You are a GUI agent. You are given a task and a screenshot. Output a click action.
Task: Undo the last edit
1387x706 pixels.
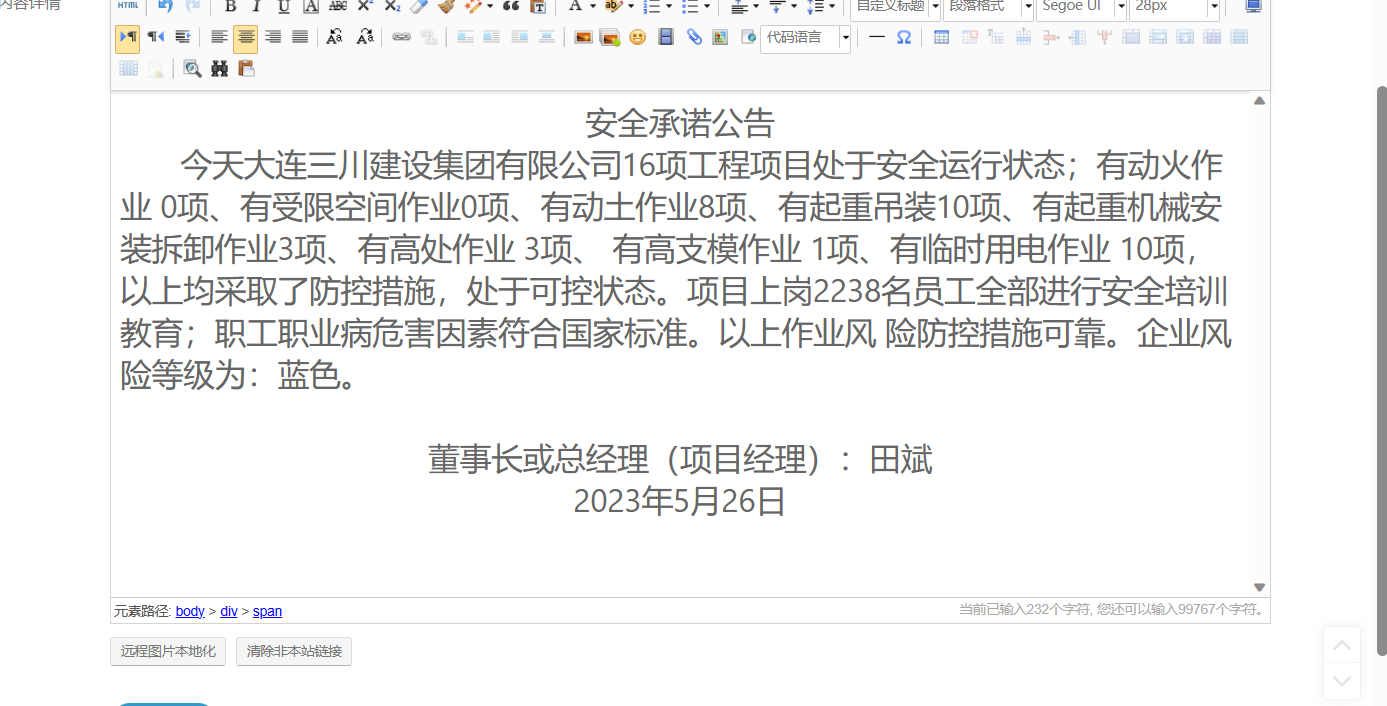(x=166, y=6)
